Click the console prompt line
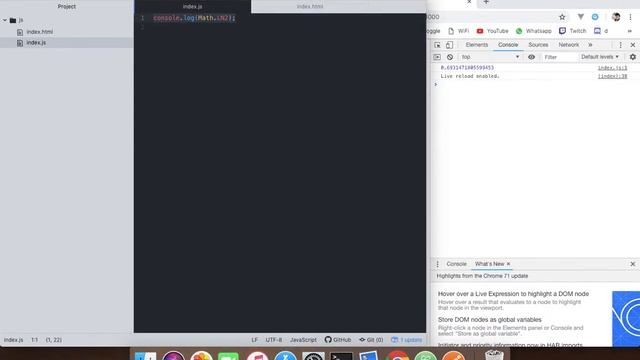The image size is (640, 360). [535, 84]
